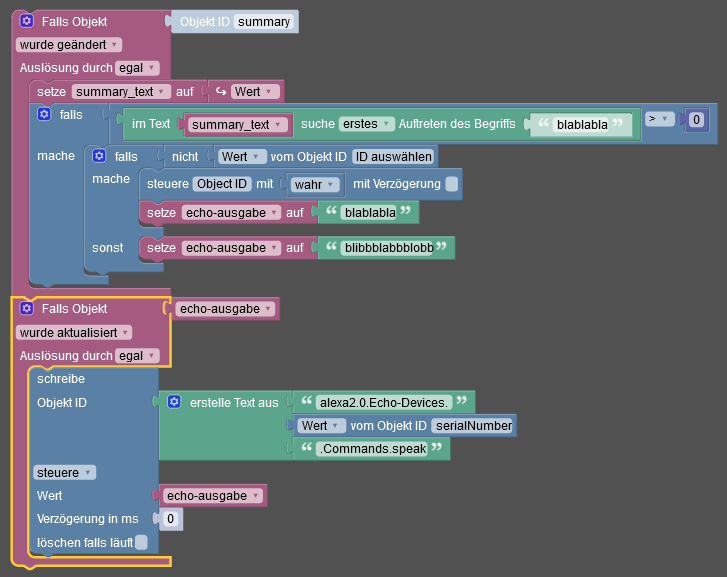Viewport: 727px width, 577px height.
Task: Open the wahr boolean dropdown
Action: (x=315, y=185)
